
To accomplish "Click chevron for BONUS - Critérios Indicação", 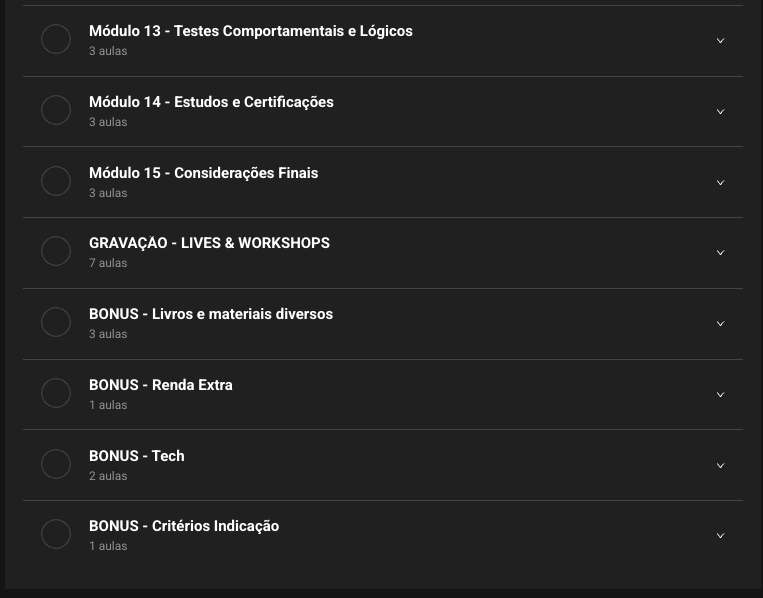I will tap(720, 536).
